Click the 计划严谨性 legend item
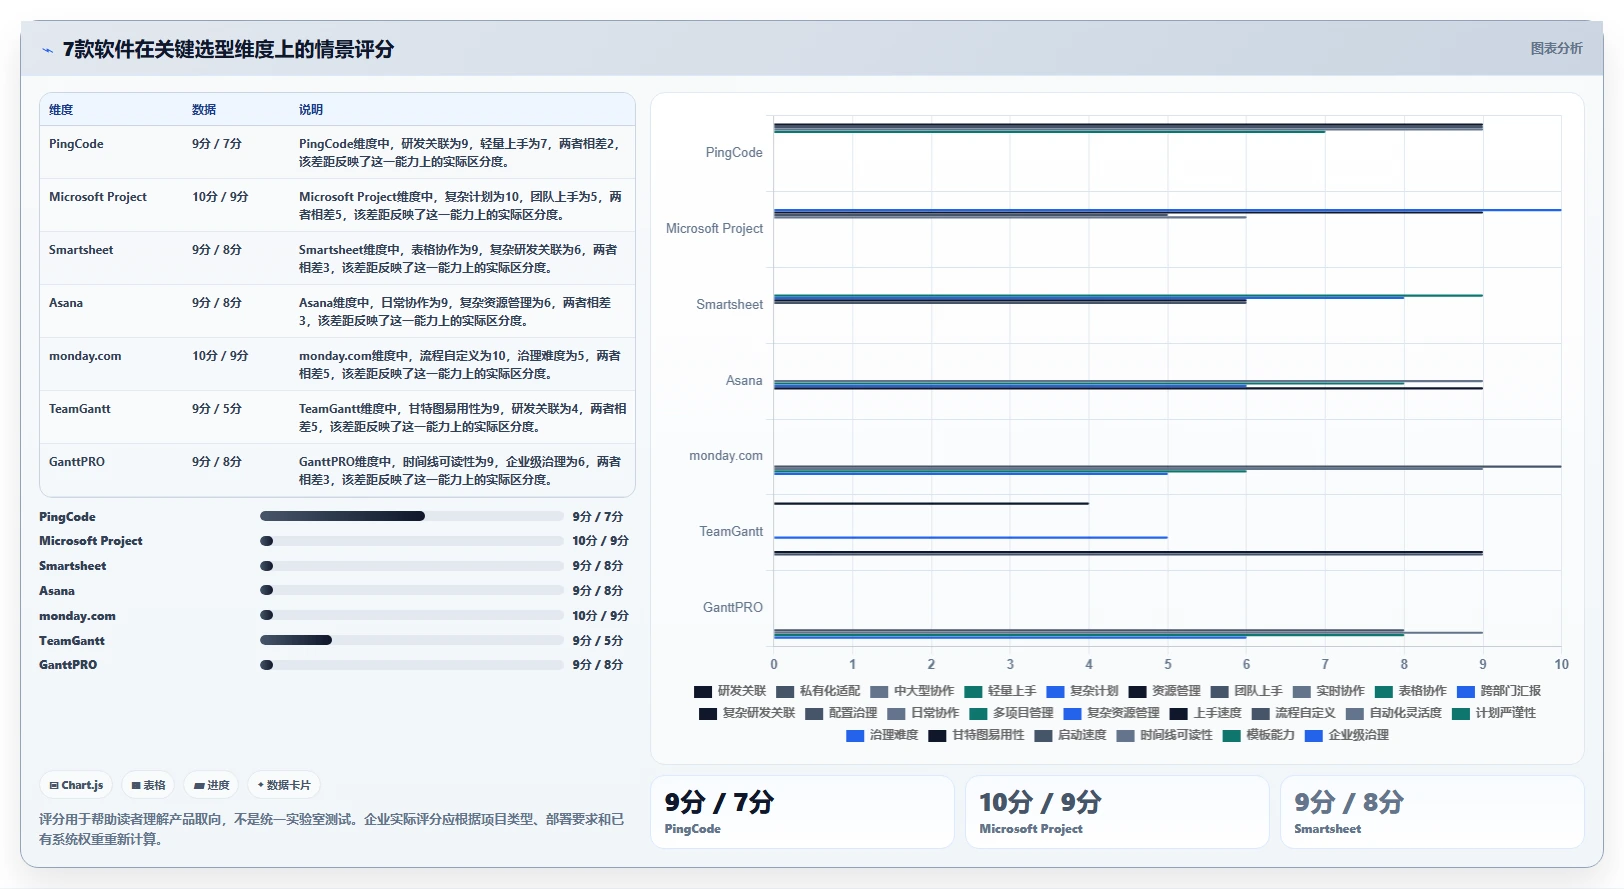 tap(1493, 713)
